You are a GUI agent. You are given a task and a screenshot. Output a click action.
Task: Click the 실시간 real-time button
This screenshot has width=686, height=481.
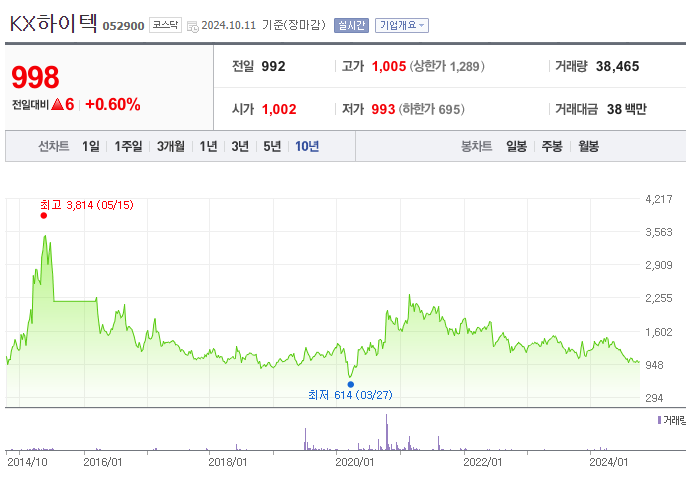351,25
